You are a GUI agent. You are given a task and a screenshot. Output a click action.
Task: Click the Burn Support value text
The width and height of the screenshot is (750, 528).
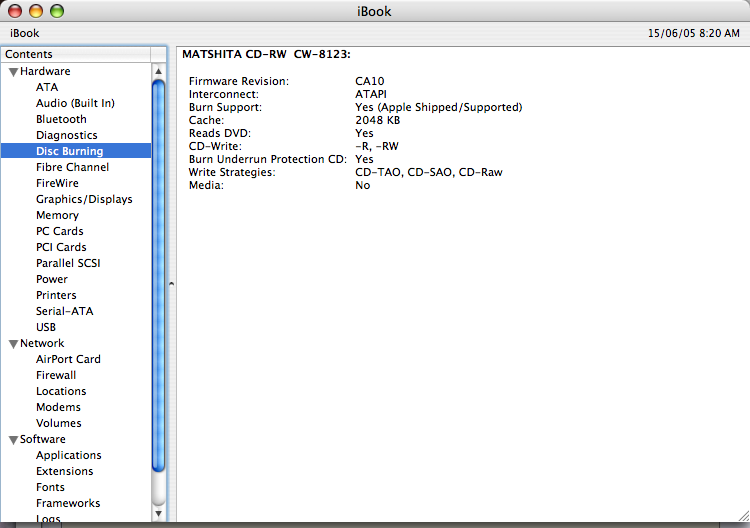(x=439, y=107)
